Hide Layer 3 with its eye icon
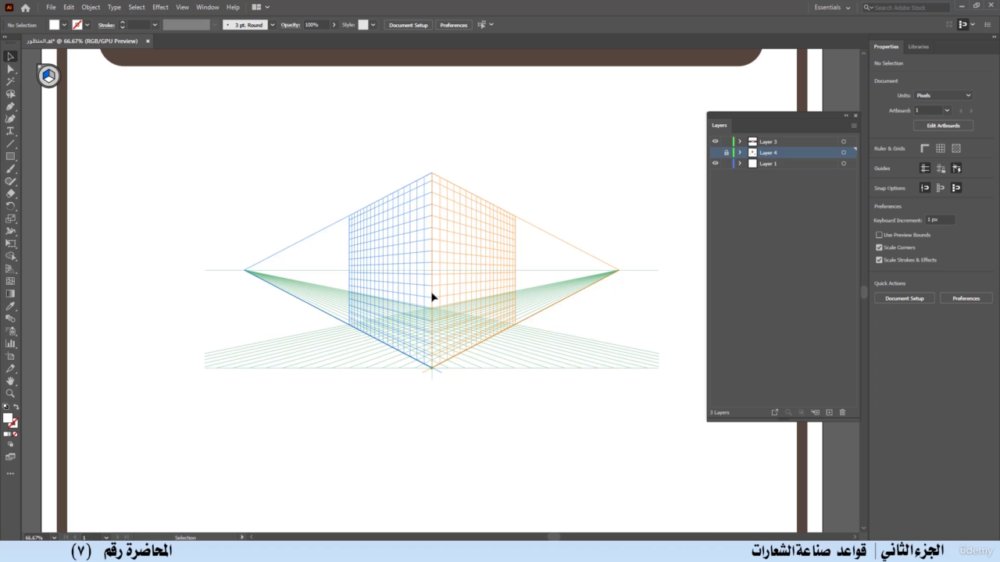 coord(715,142)
